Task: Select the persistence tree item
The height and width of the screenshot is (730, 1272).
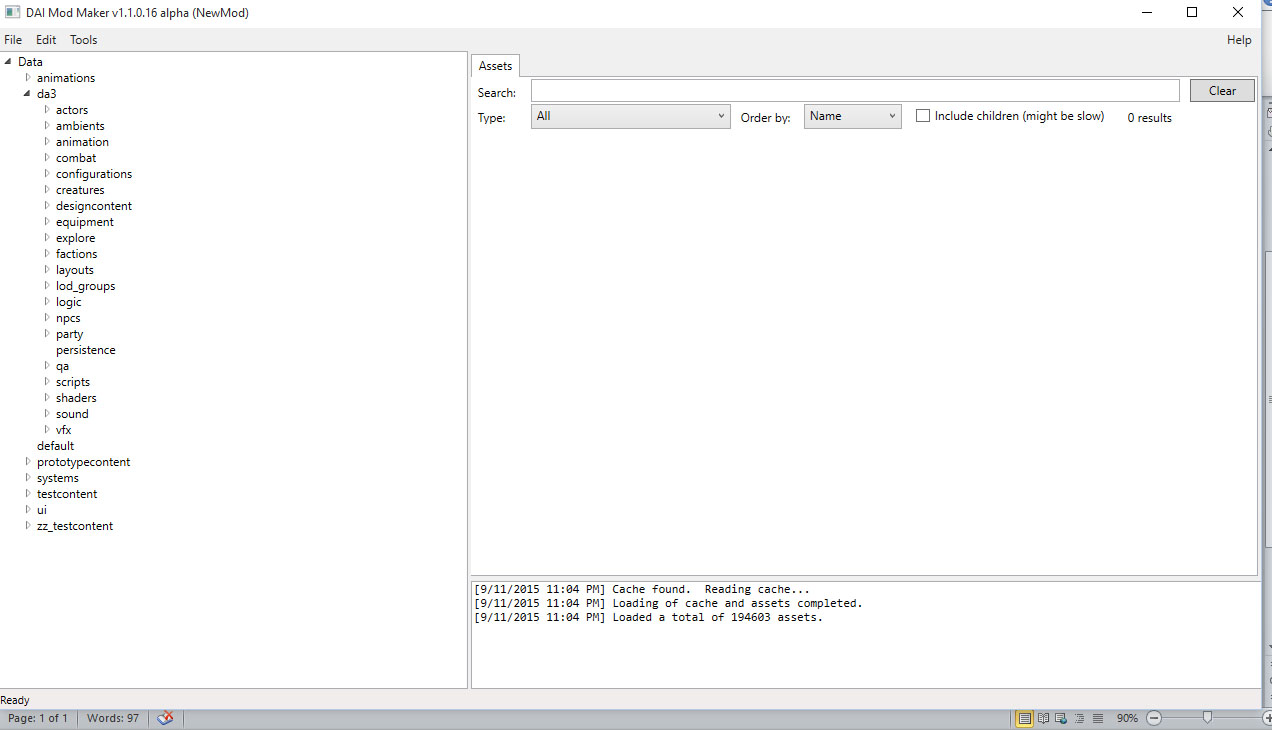Action: pyautogui.click(x=86, y=350)
